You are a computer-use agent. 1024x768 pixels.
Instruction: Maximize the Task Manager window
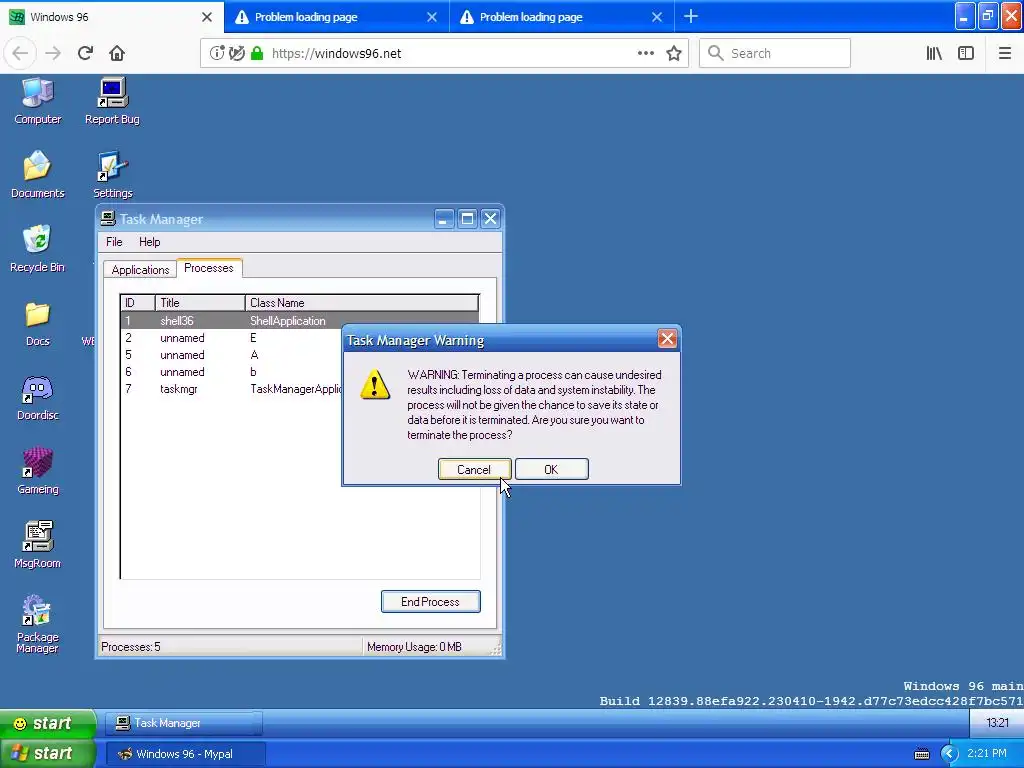pos(467,219)
